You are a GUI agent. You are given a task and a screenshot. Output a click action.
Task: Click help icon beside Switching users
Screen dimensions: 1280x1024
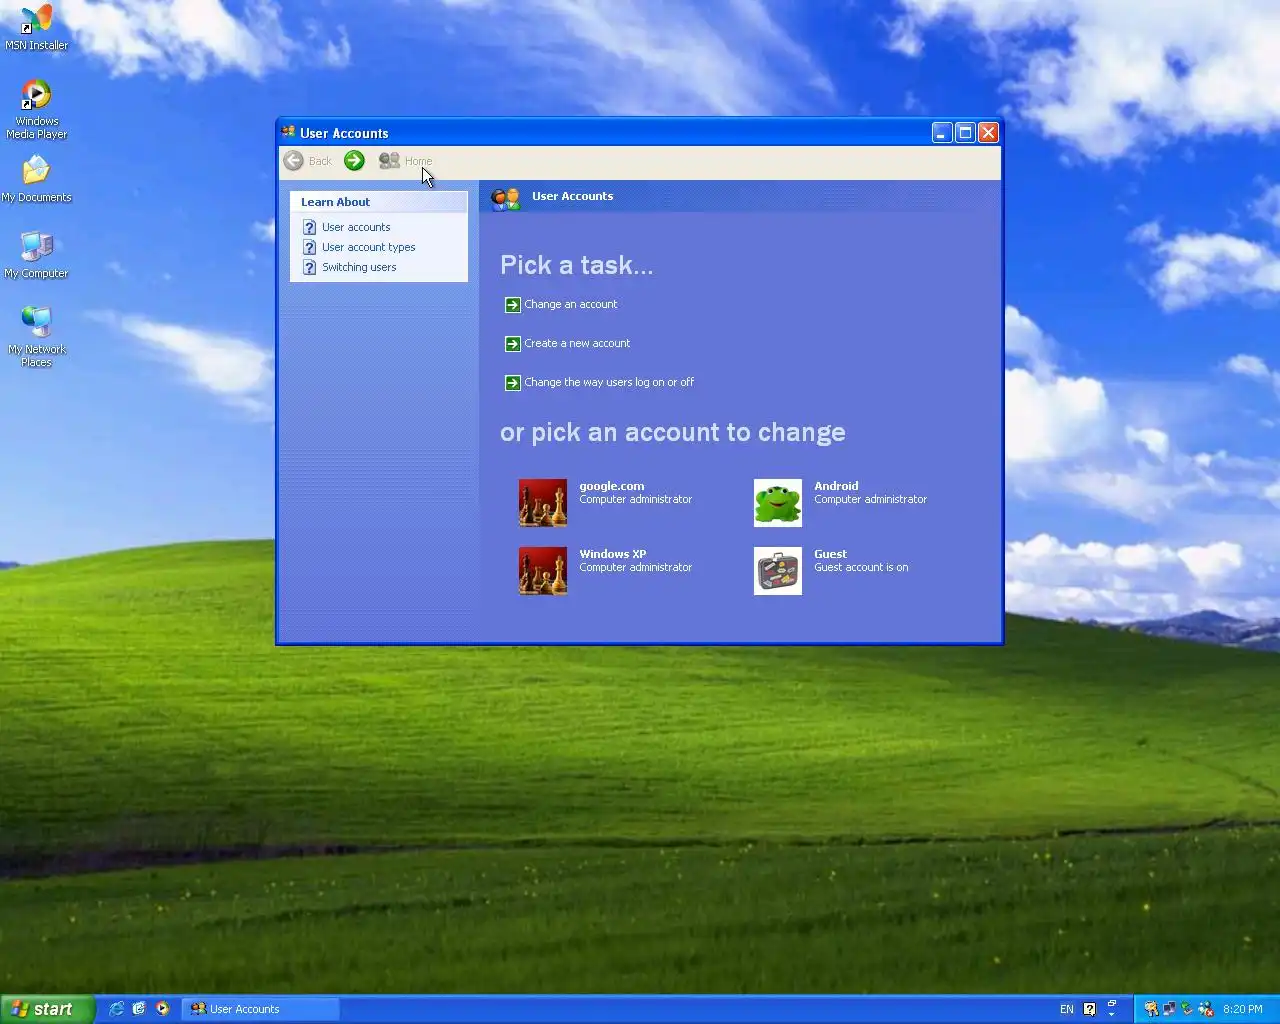(310, 267)
